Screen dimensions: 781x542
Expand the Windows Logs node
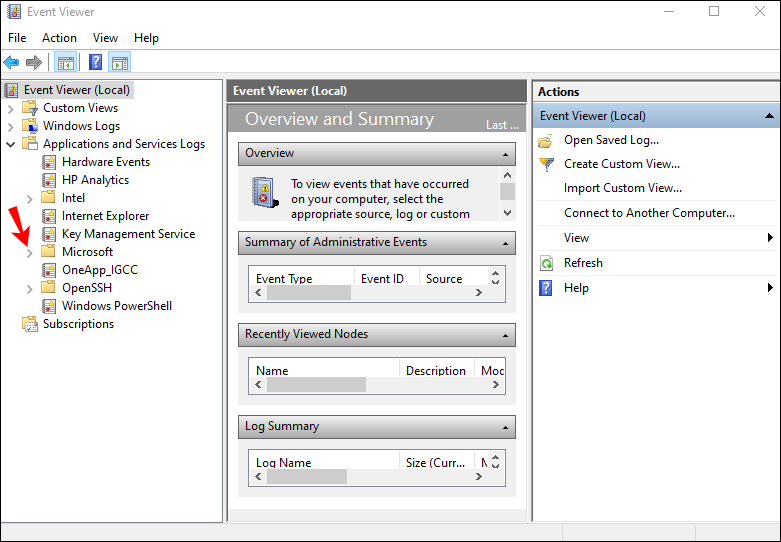point(11,126)
